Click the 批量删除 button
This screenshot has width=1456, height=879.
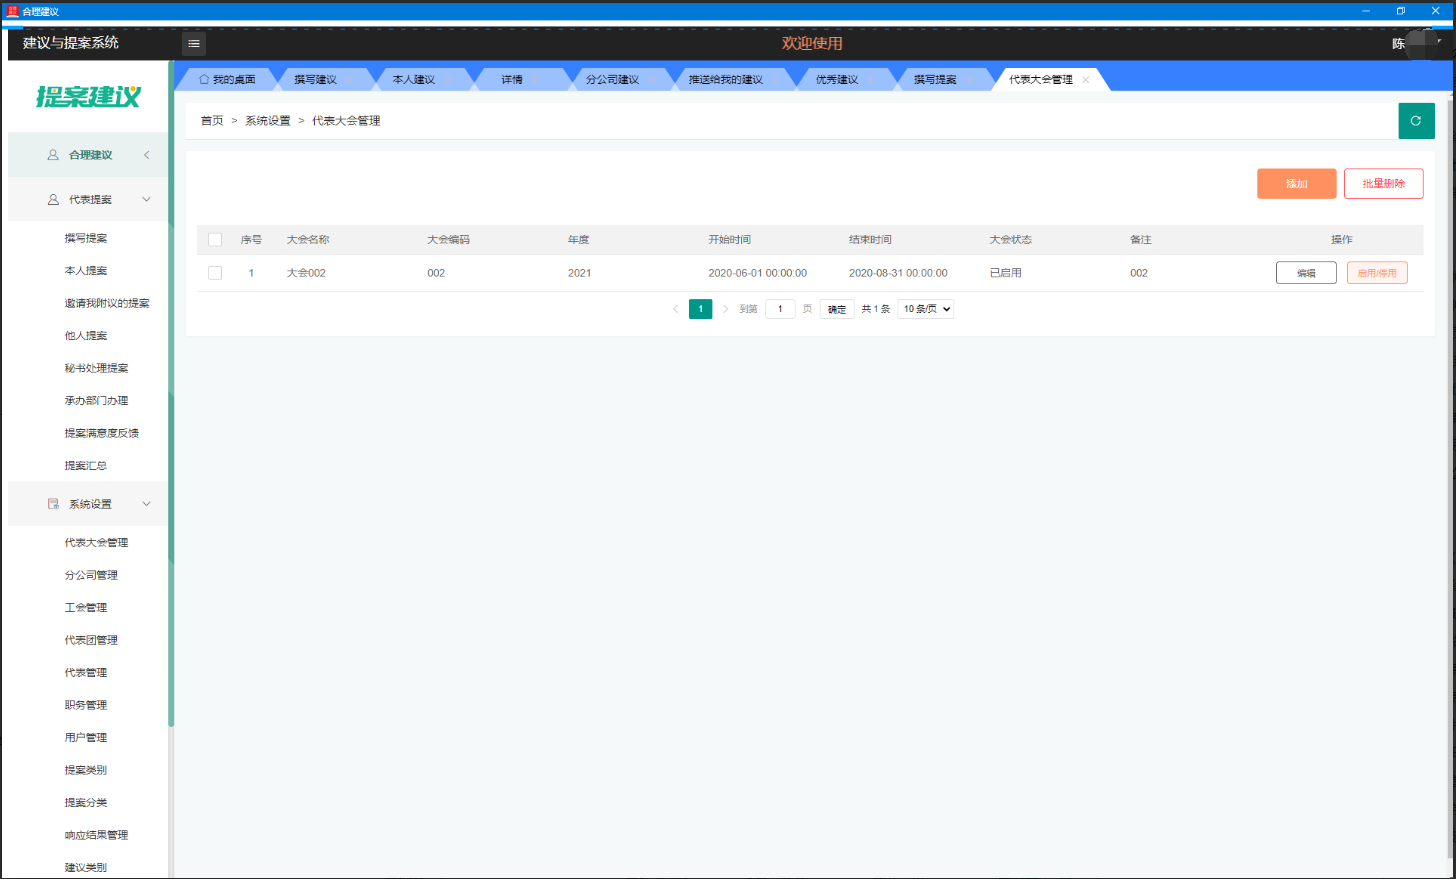point(1383,184)
